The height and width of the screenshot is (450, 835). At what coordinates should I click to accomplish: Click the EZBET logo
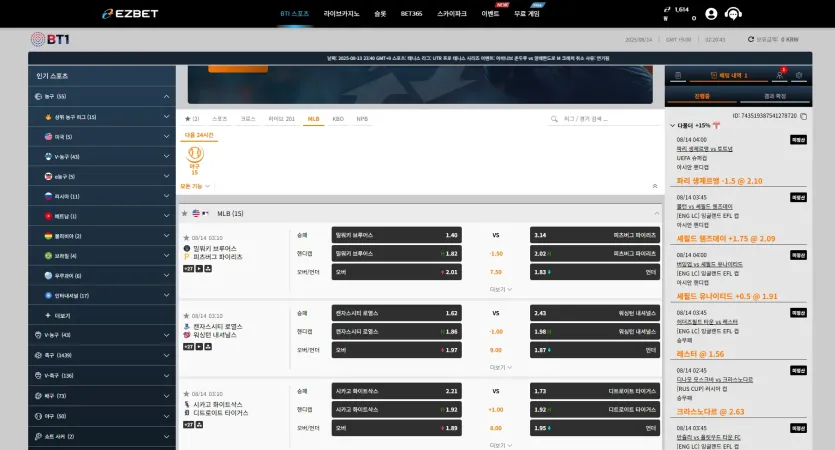pos(130,14)
